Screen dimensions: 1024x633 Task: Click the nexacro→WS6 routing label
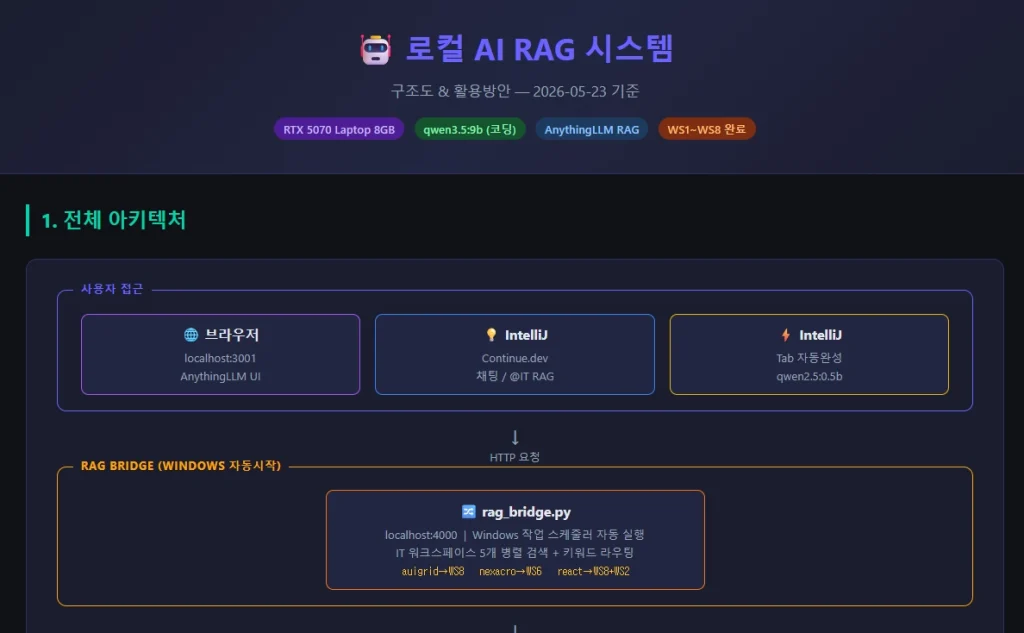click(x=511, y=572)
